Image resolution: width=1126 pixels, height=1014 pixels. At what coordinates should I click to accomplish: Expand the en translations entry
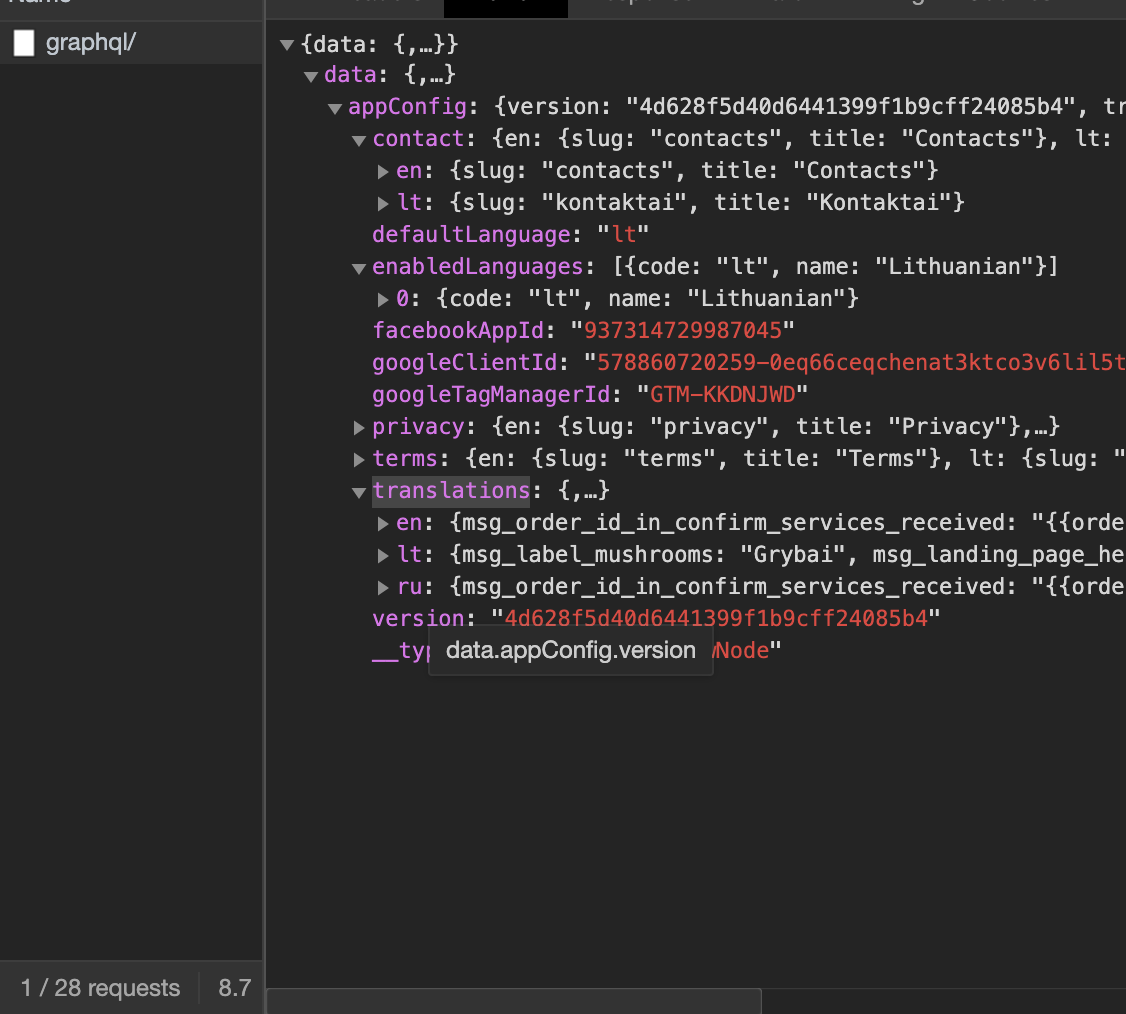pos(383,524)
